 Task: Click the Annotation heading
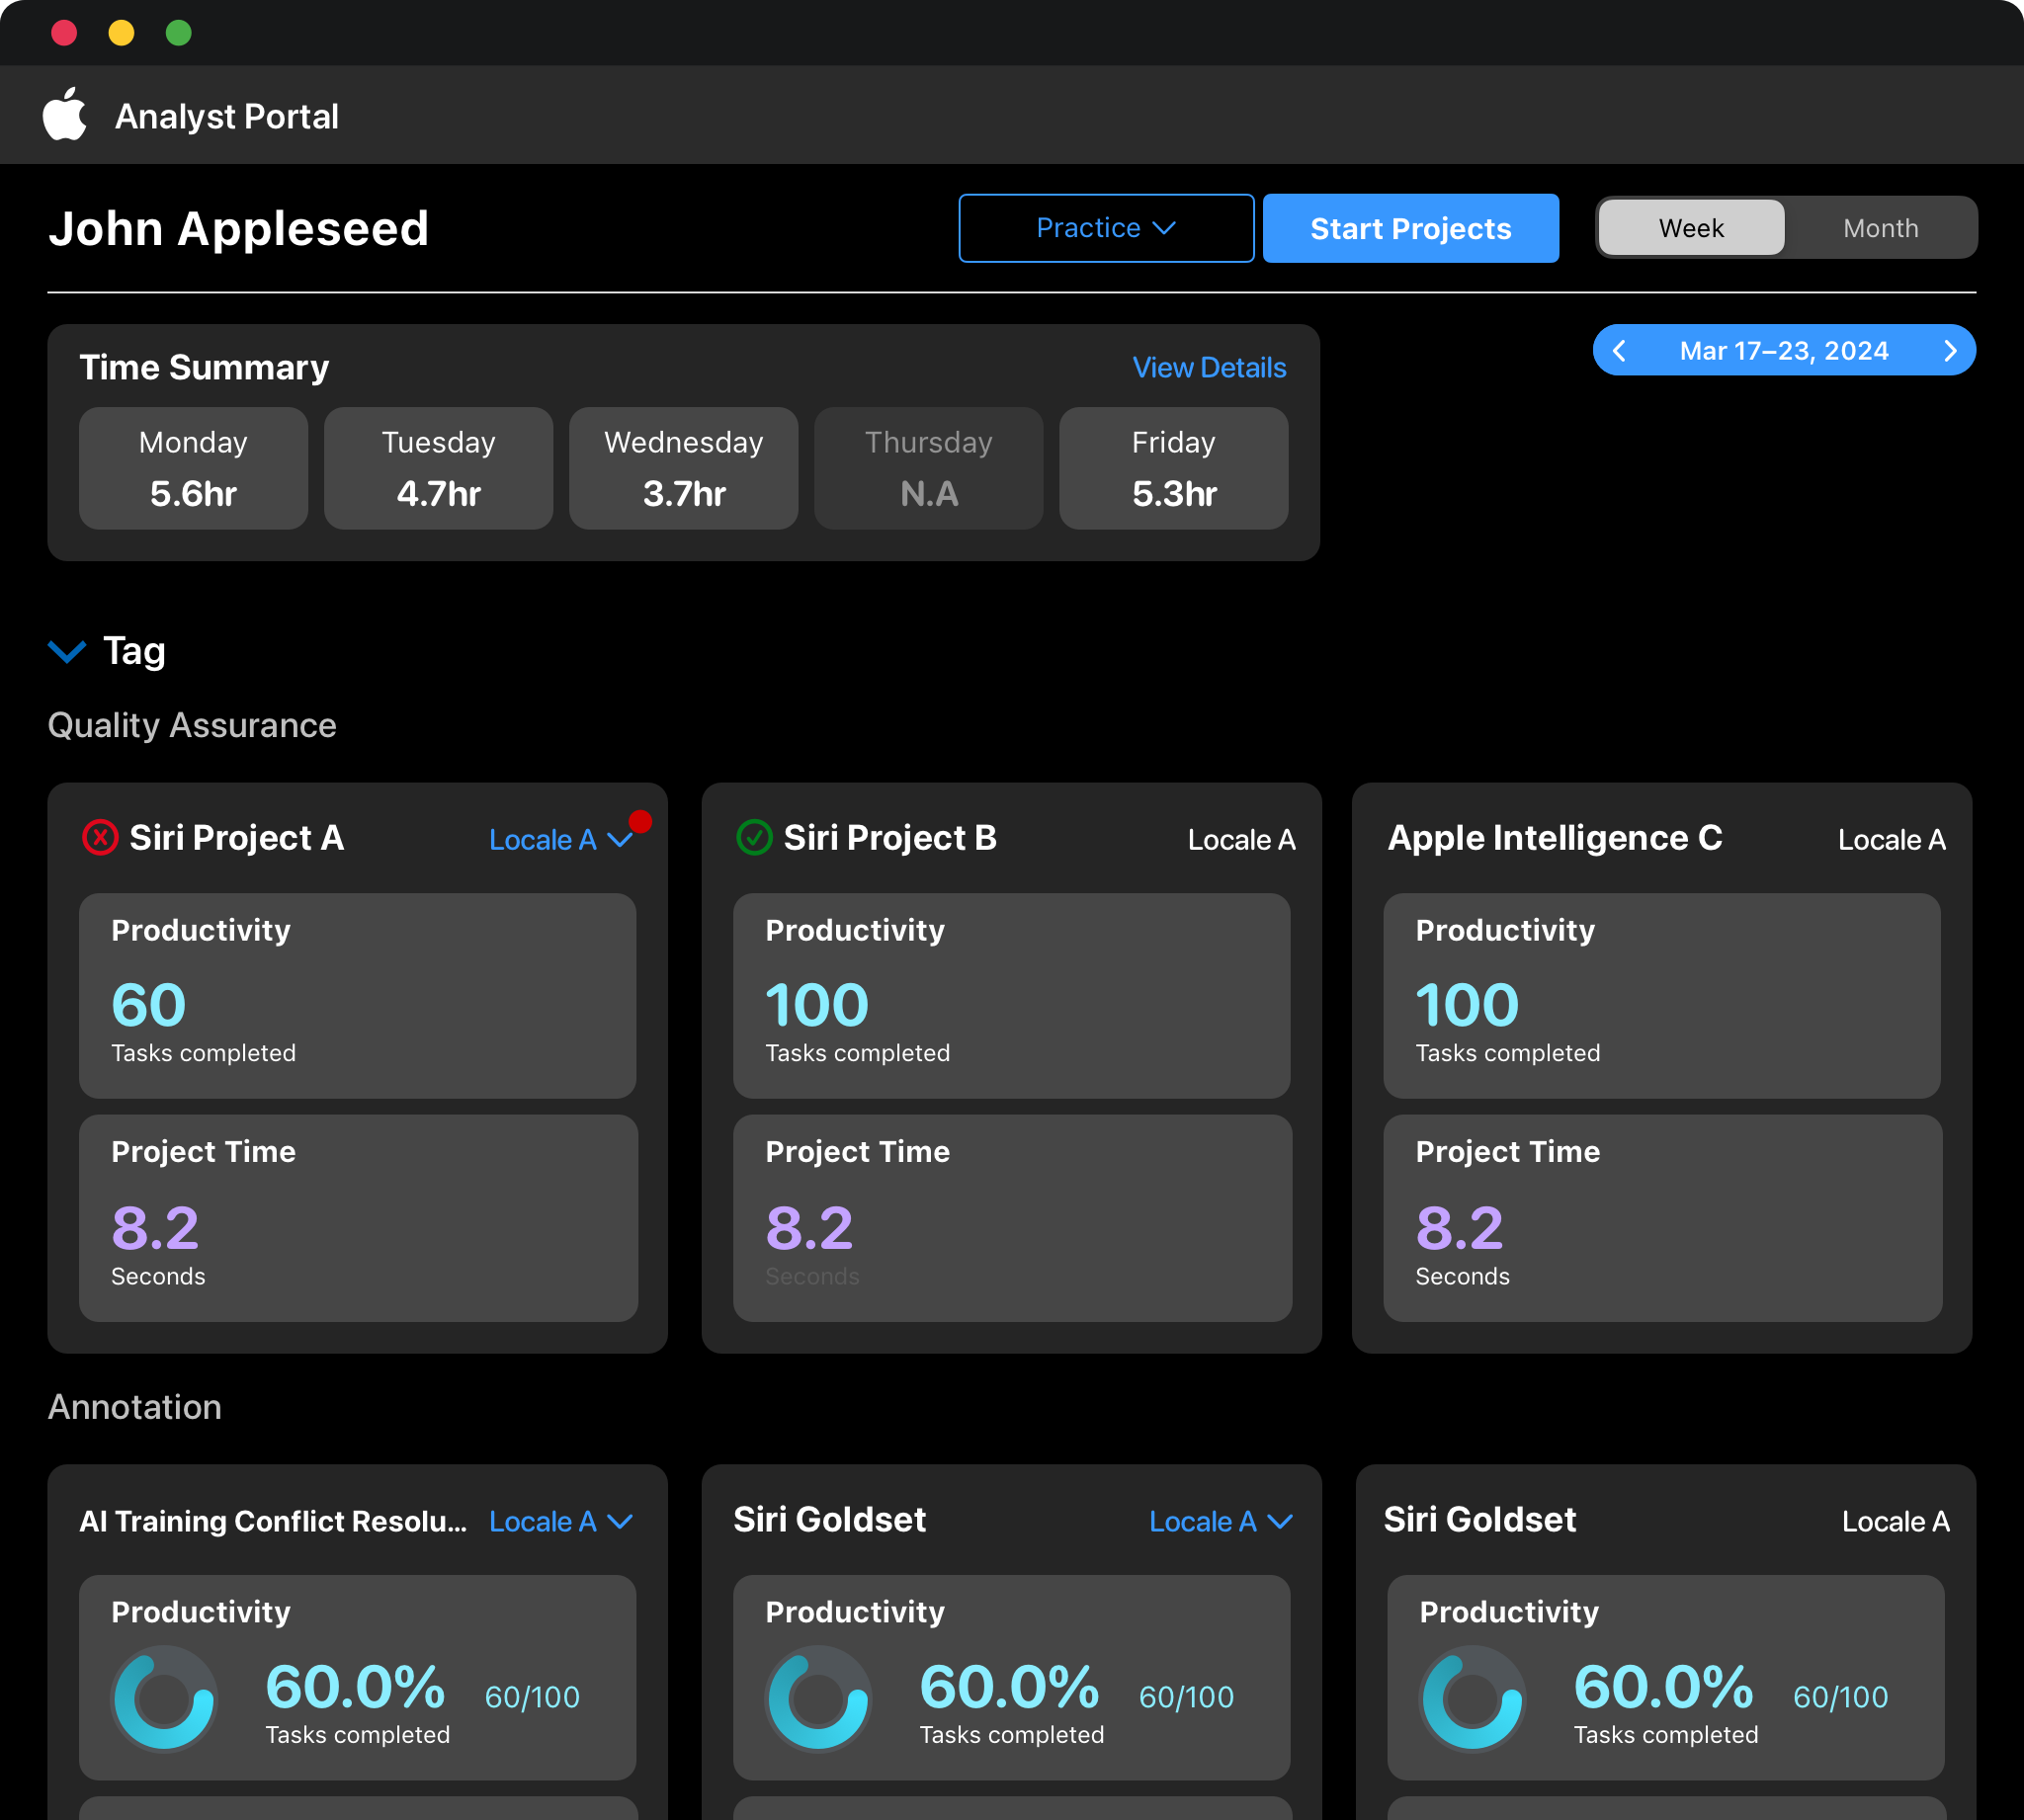[x=135, y=1407]
